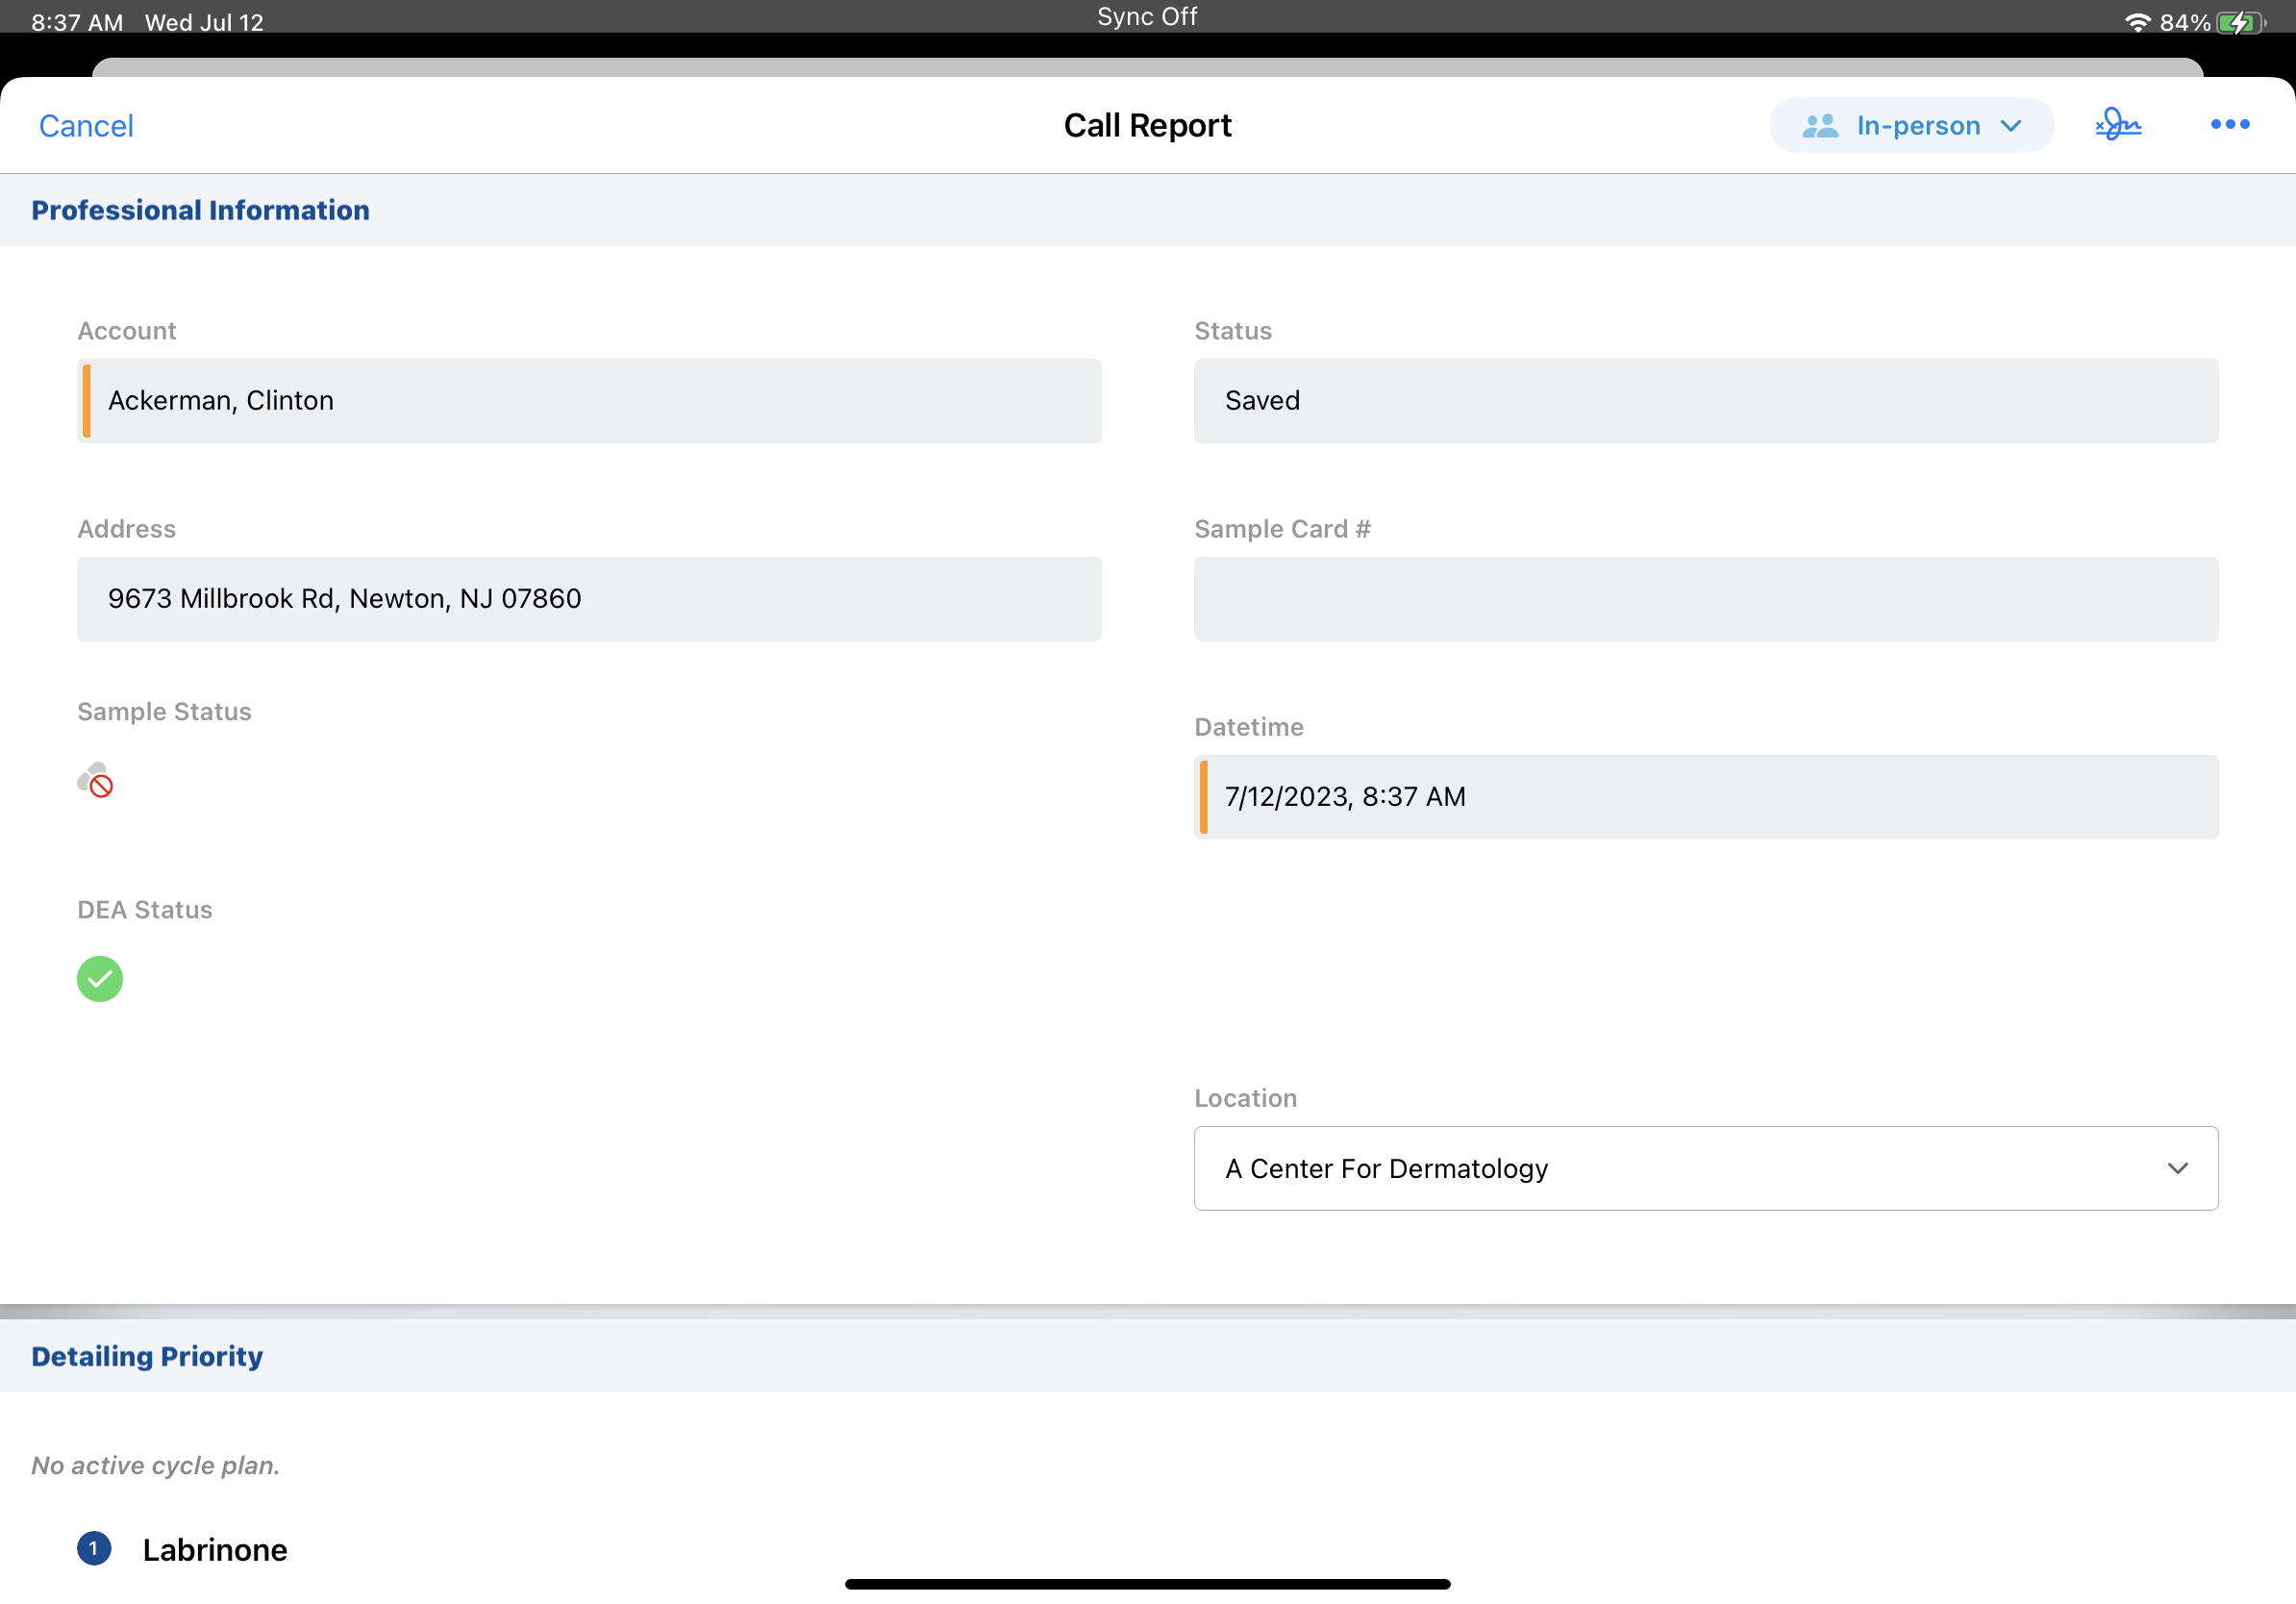Cancel the Call Report
The height and width of the screenshot is (1604, 2296).
pyautogui.click(x=86, y=126)
